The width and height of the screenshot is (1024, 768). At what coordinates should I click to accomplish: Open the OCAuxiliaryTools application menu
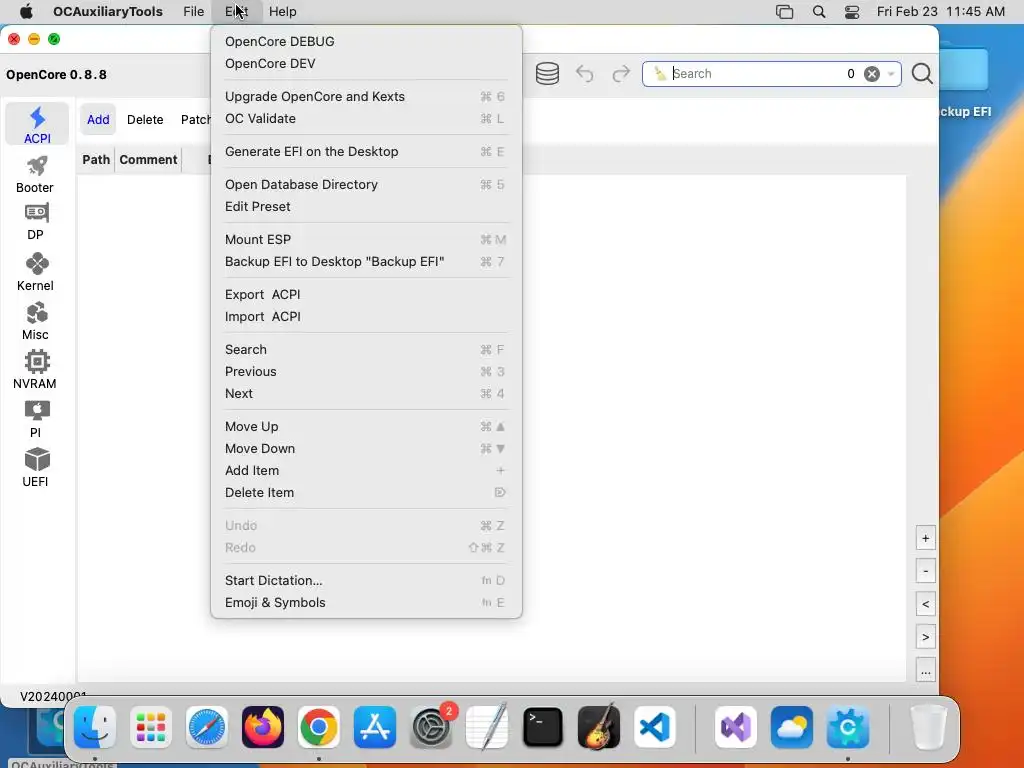point(108,11)
